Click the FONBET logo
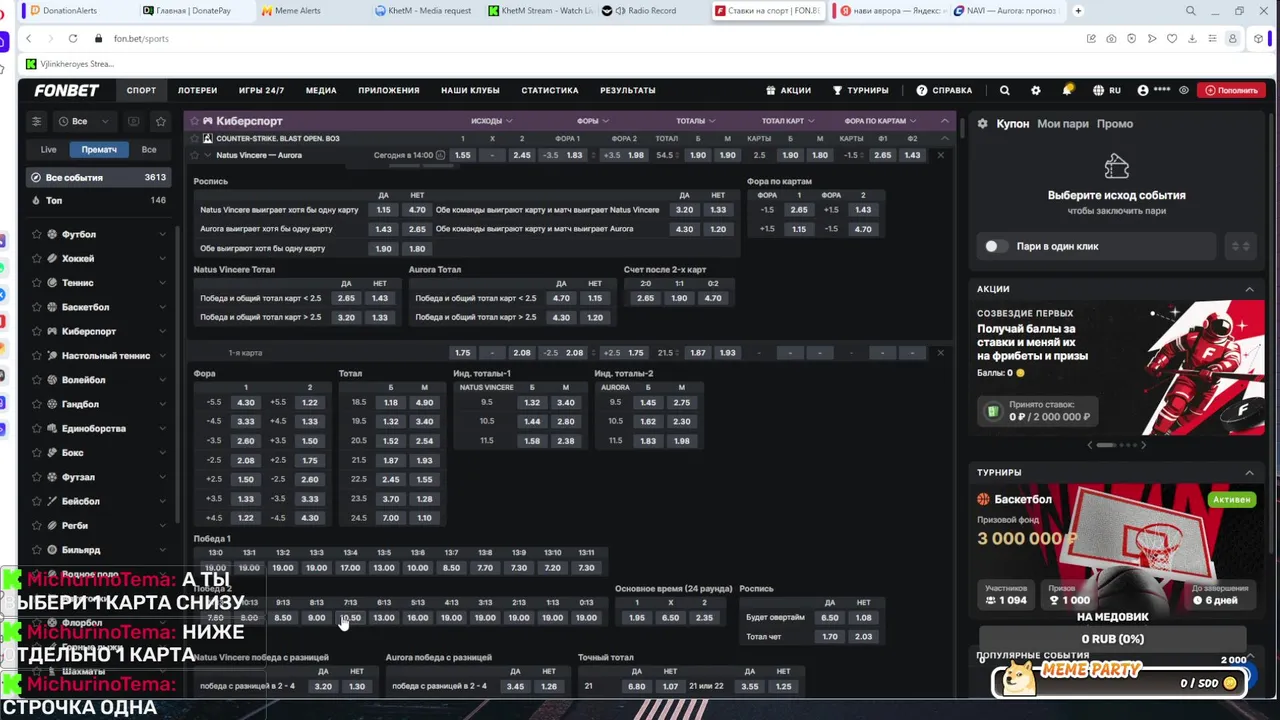Screen dimensions: 1280x720 point(66,90)
